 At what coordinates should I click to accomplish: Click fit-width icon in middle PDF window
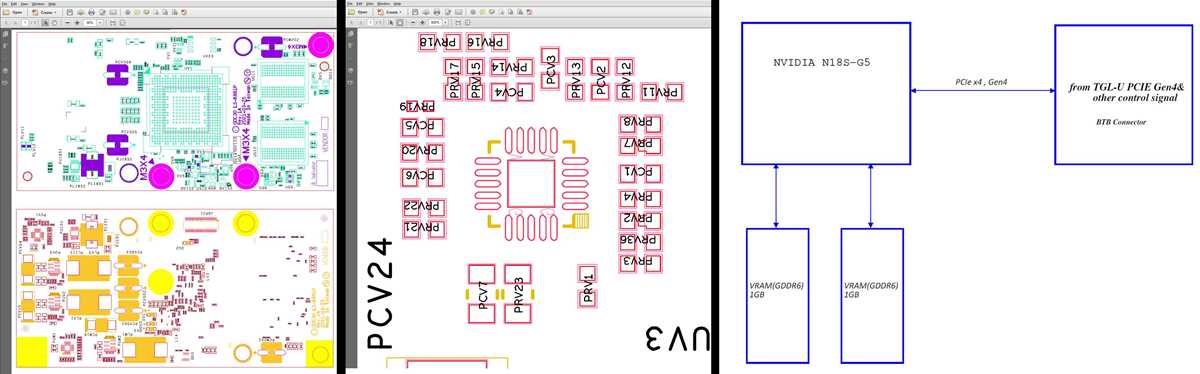click(x=457, y=22)
